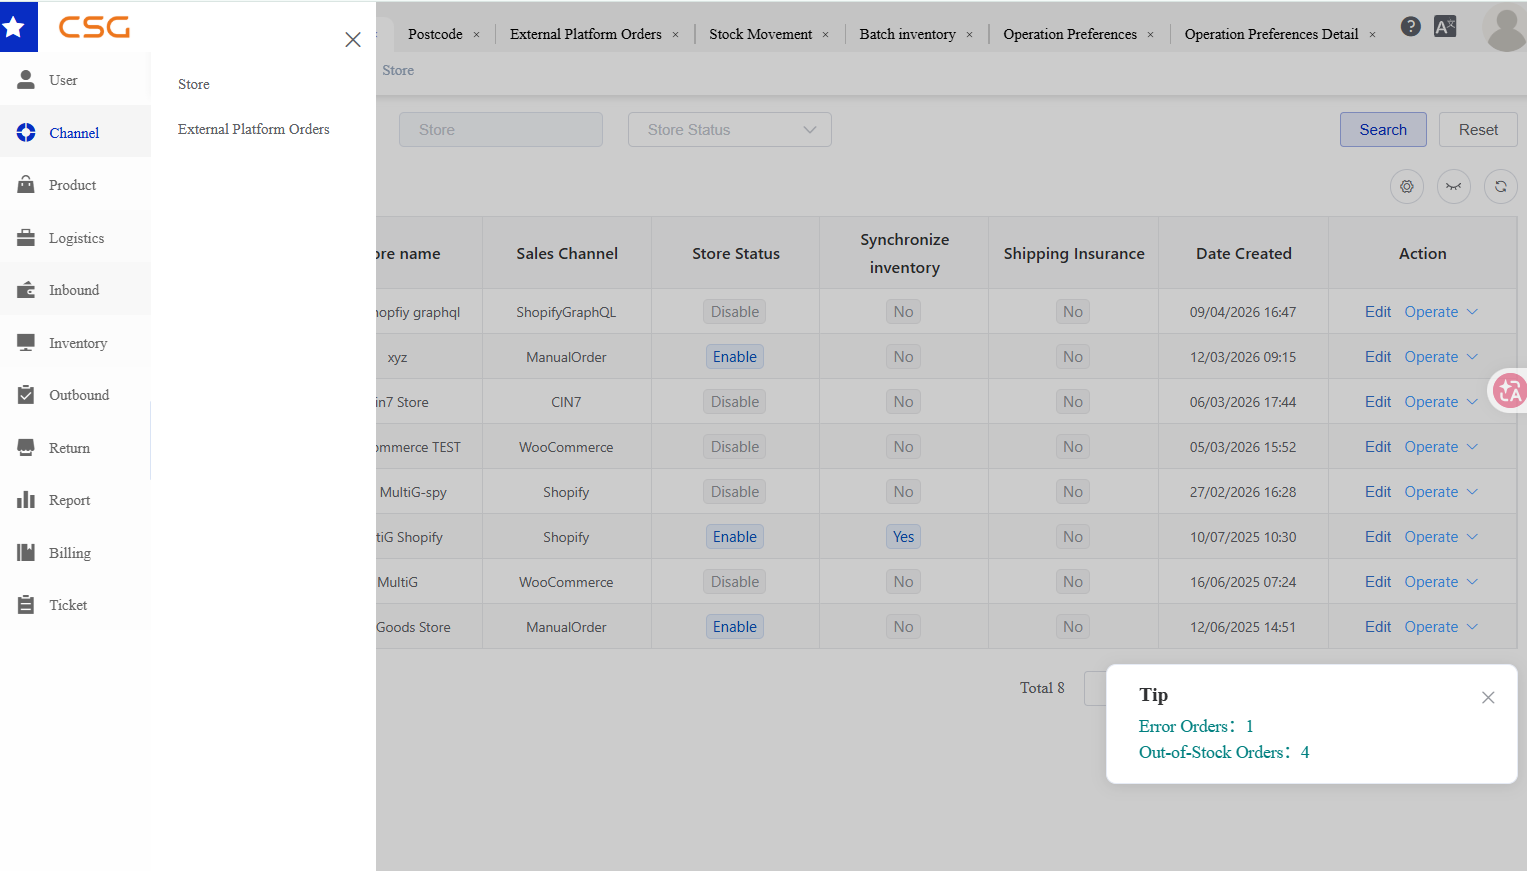The image size is (1527, 871).
Task: Switch to Operation Preferences Detail tab
Action: 1272,34
